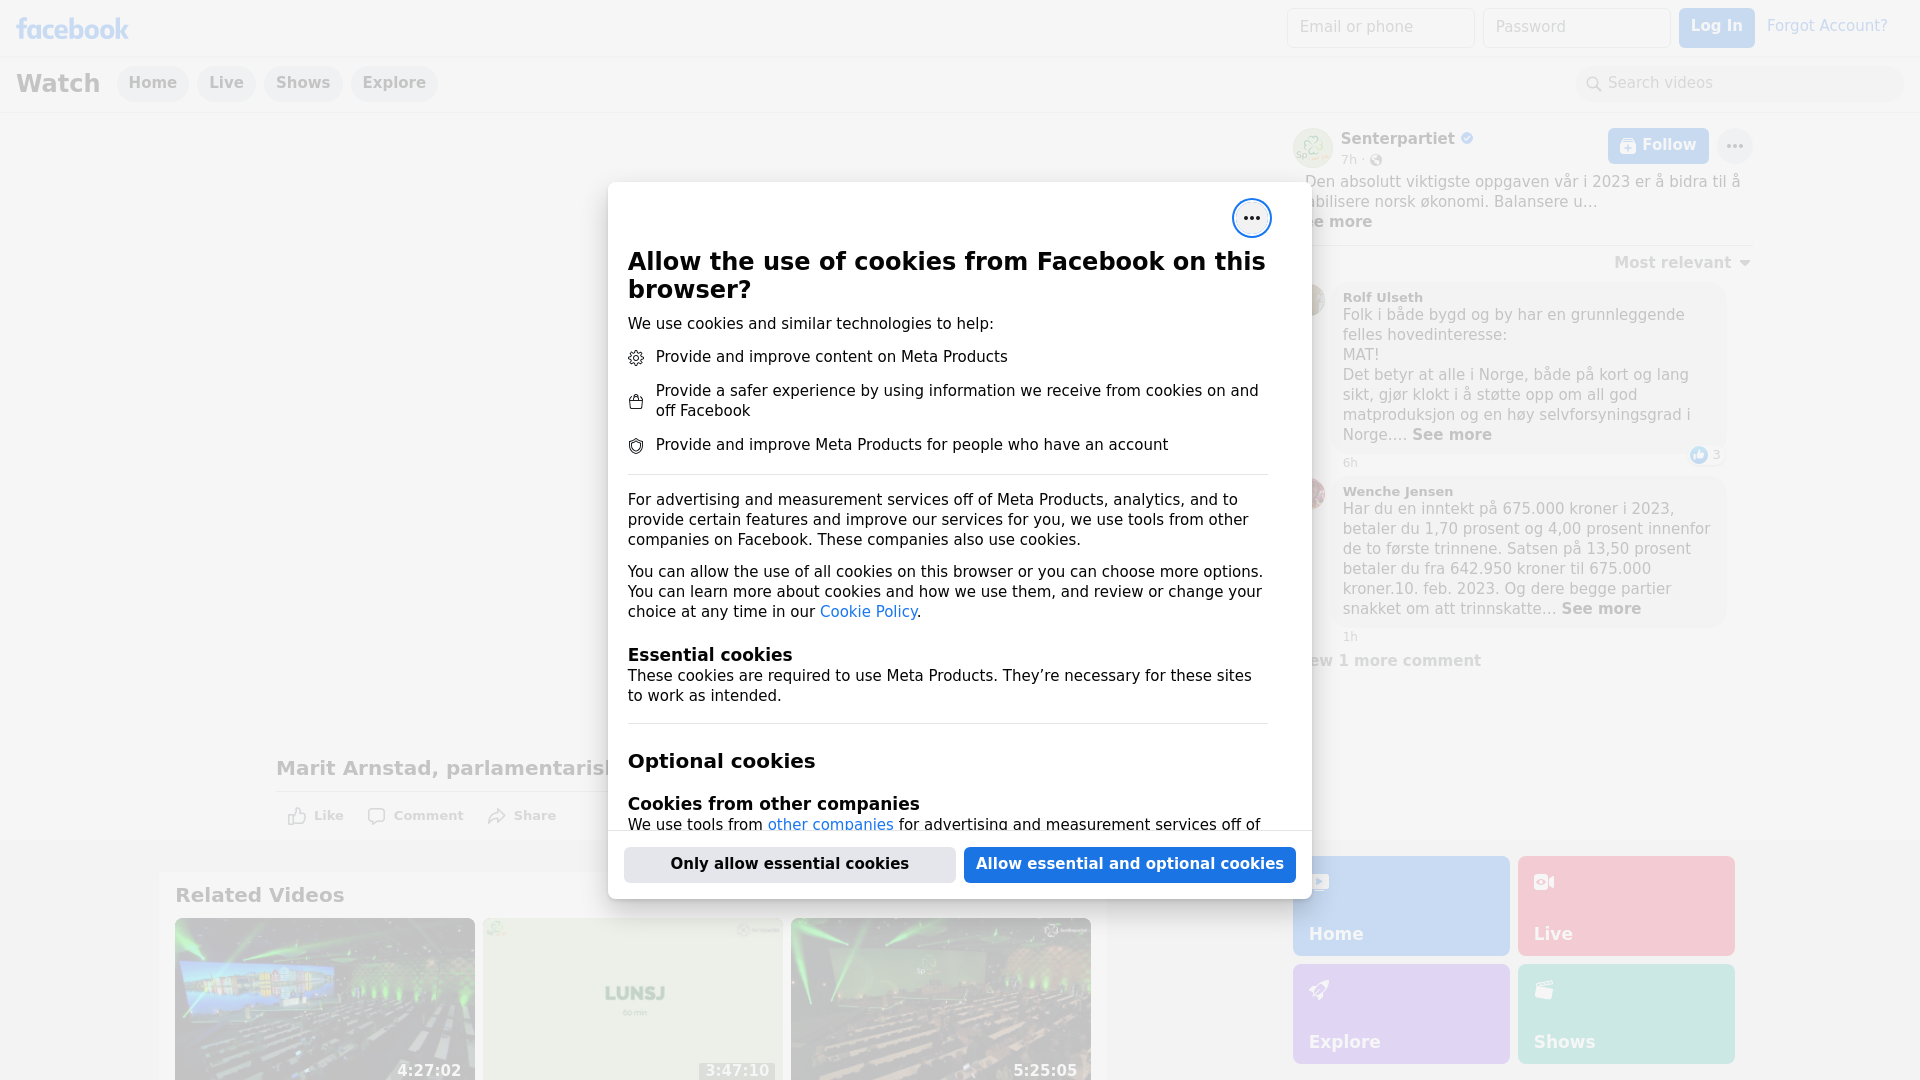Open the Explore tile with rocket icon

pyautogui.click(x=1401, y=1014)
